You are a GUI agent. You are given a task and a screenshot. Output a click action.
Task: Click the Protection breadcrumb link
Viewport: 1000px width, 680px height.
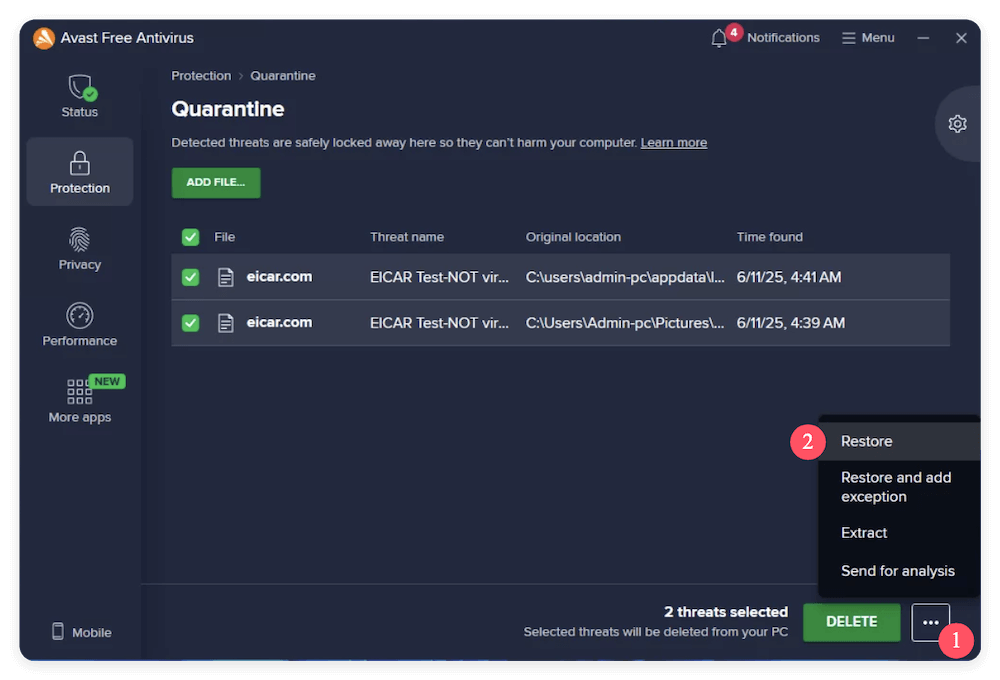coord(201,75)
